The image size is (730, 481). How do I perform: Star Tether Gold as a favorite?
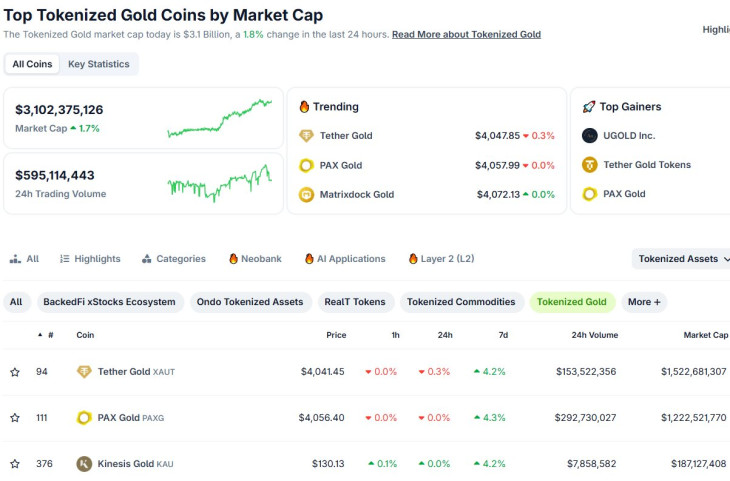(x=15, y=372)
